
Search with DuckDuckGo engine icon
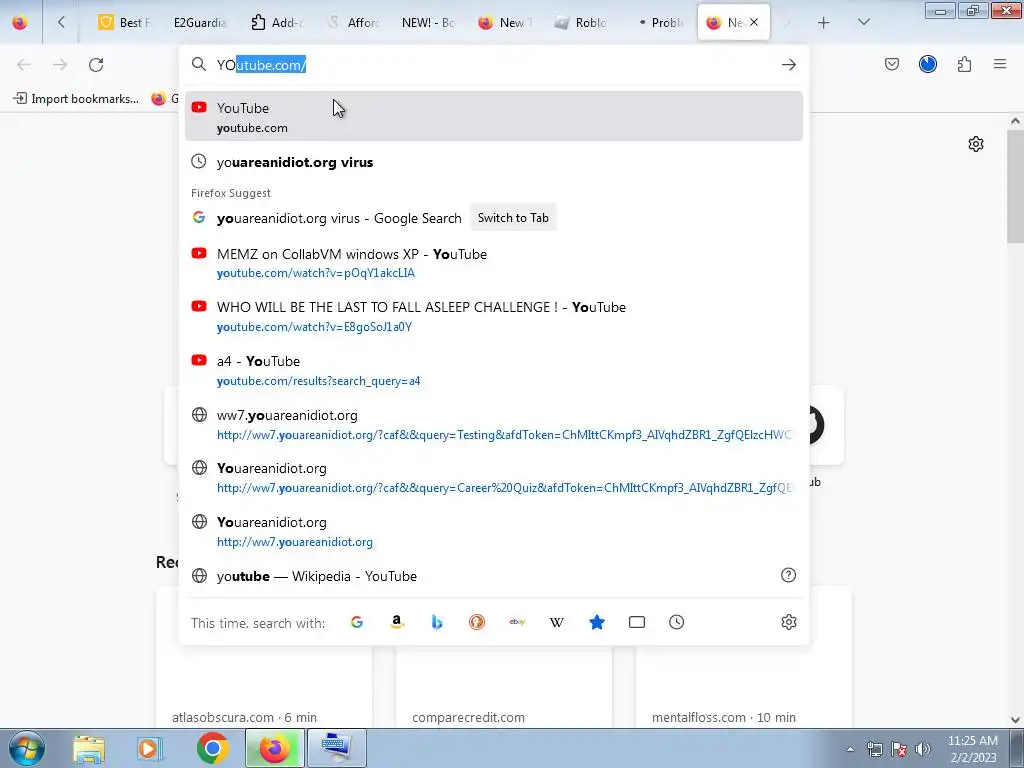pos(477,622)
